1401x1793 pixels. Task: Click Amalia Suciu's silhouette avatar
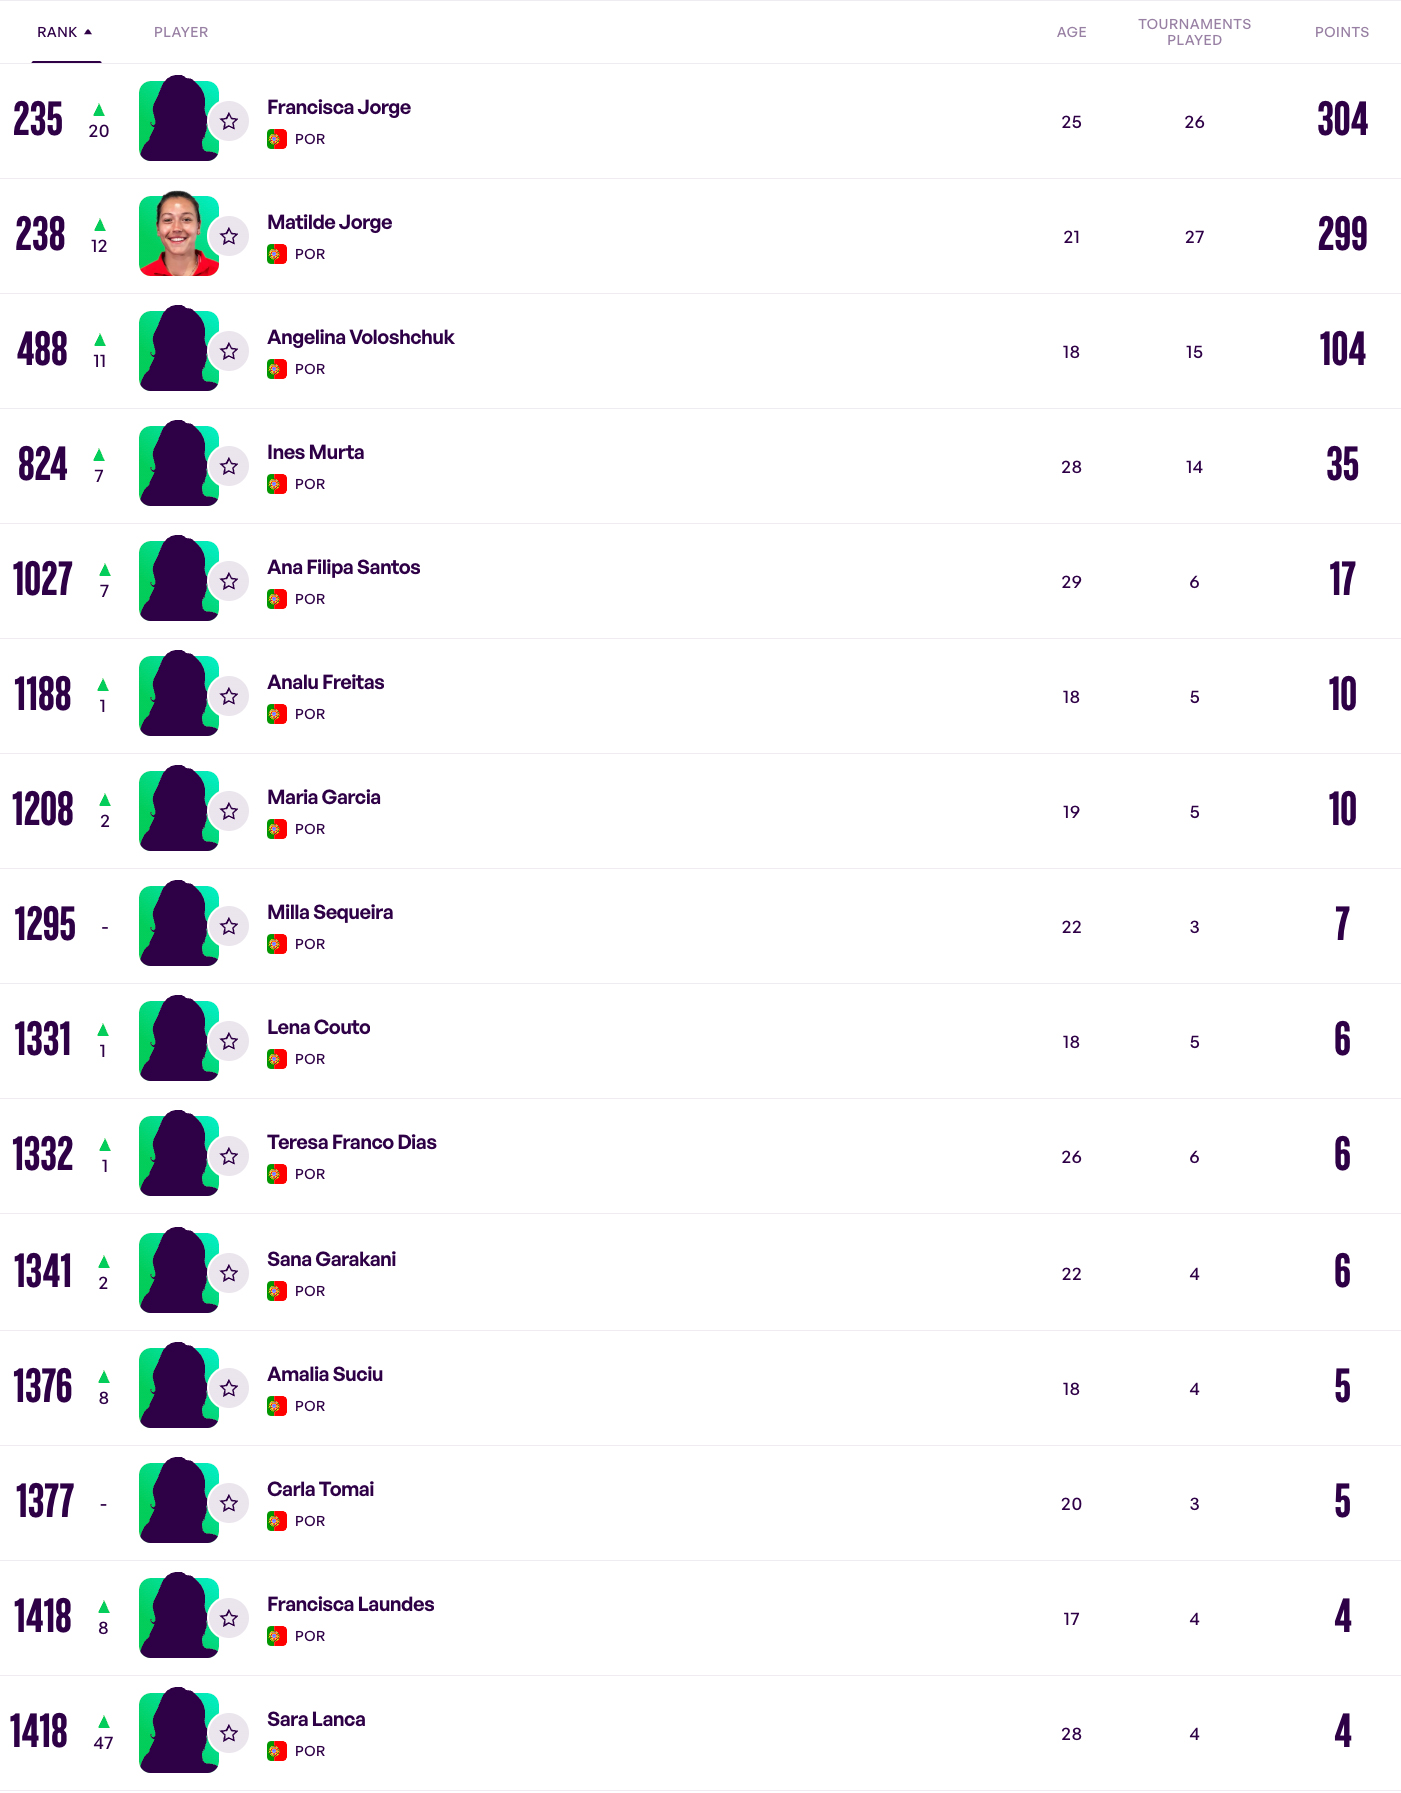178,1386
